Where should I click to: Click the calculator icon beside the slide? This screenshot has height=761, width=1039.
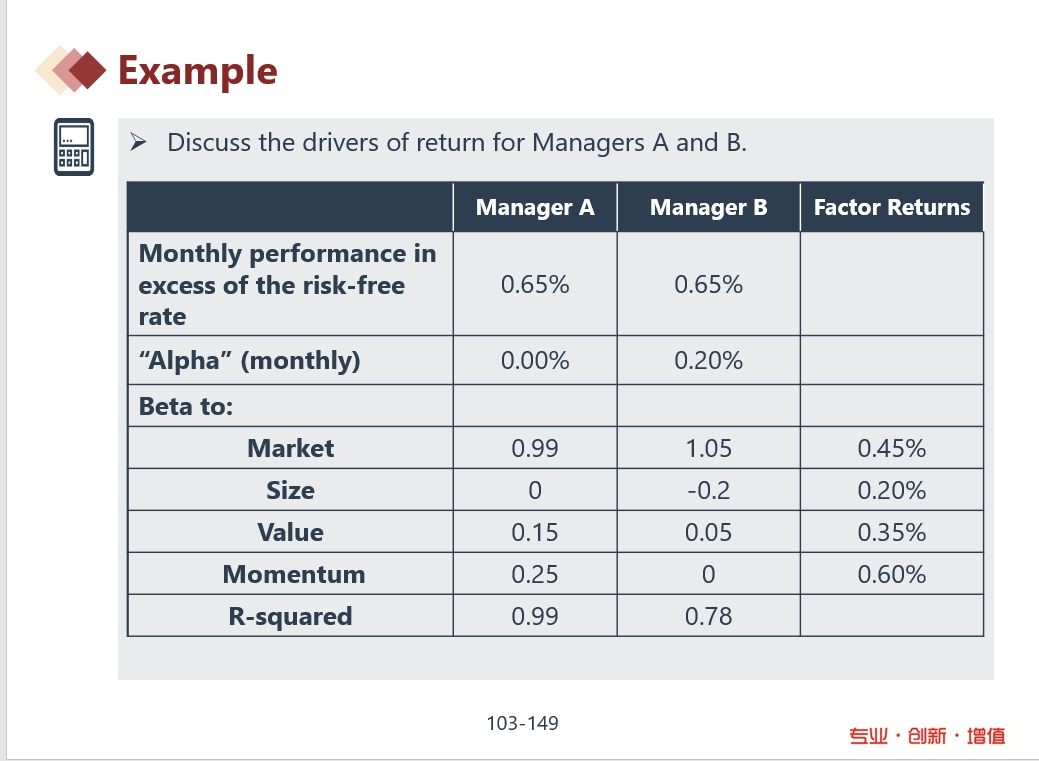[x=74, y=147]
